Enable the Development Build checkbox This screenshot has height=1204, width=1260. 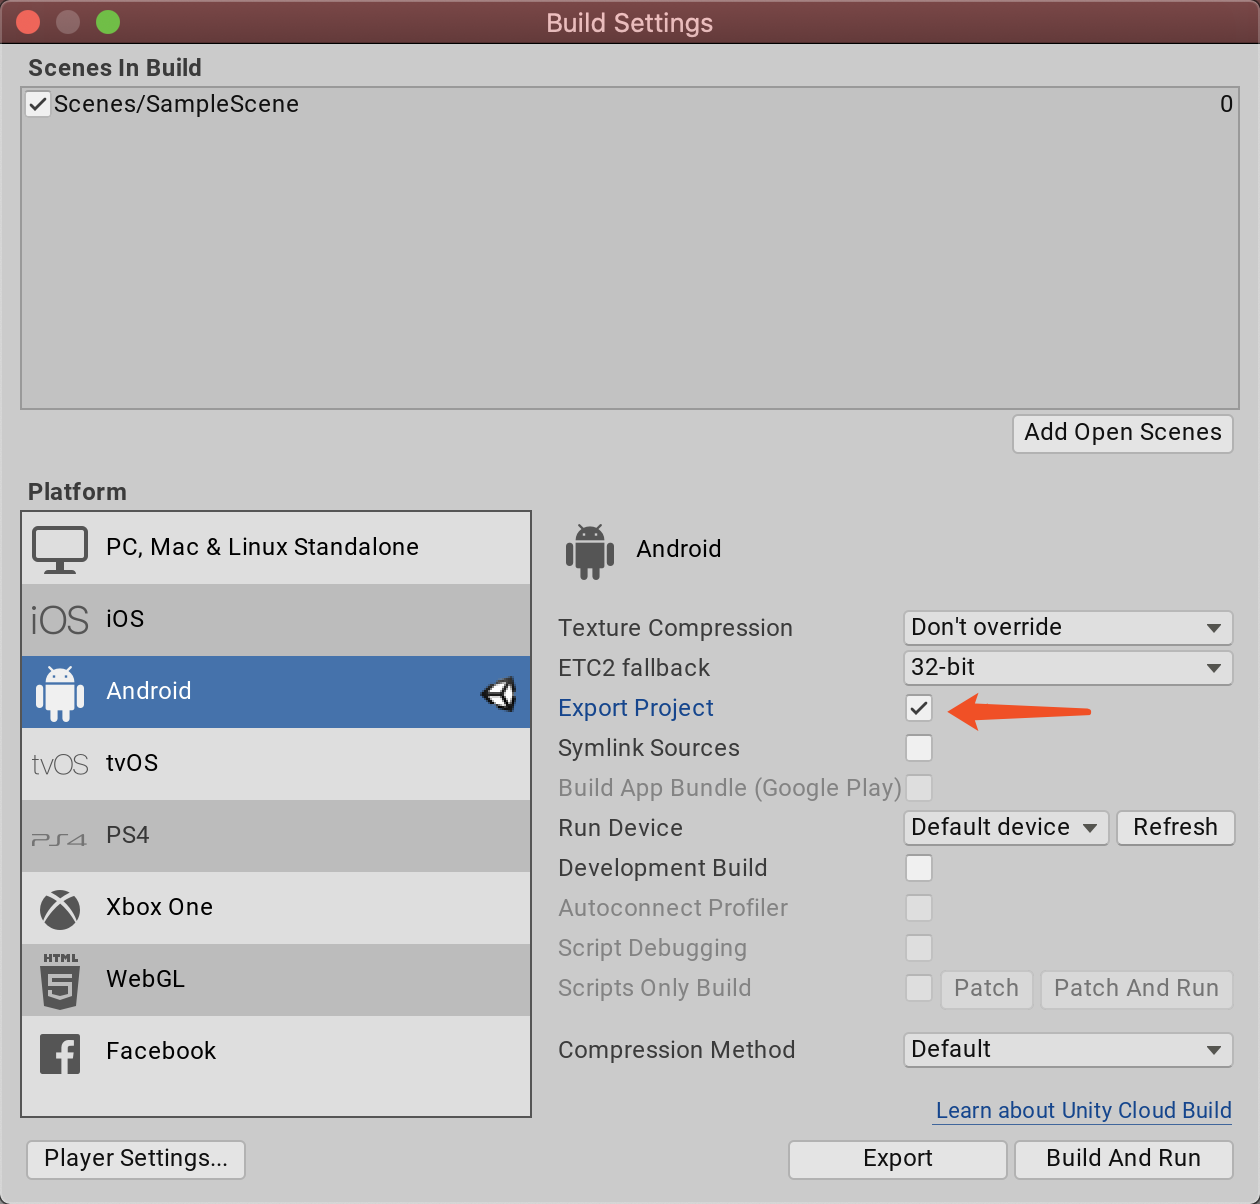click(x=919, y=868)
